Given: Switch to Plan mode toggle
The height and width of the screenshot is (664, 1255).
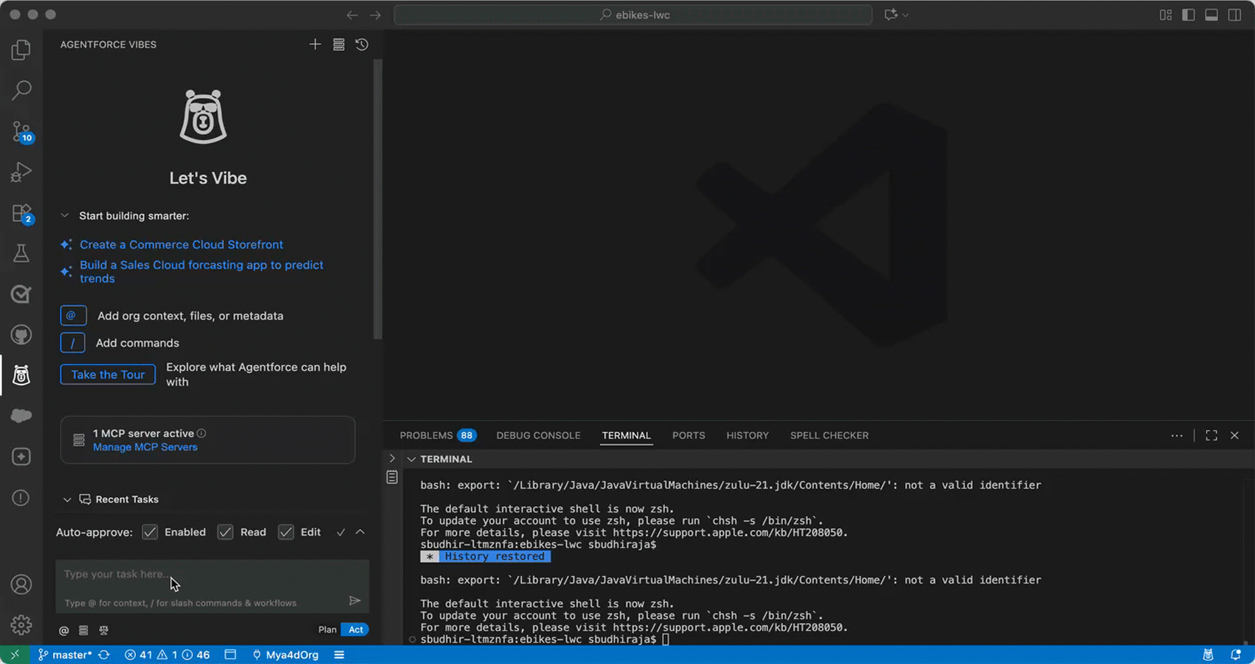Looking at the screenshot, I should [327, 629].
